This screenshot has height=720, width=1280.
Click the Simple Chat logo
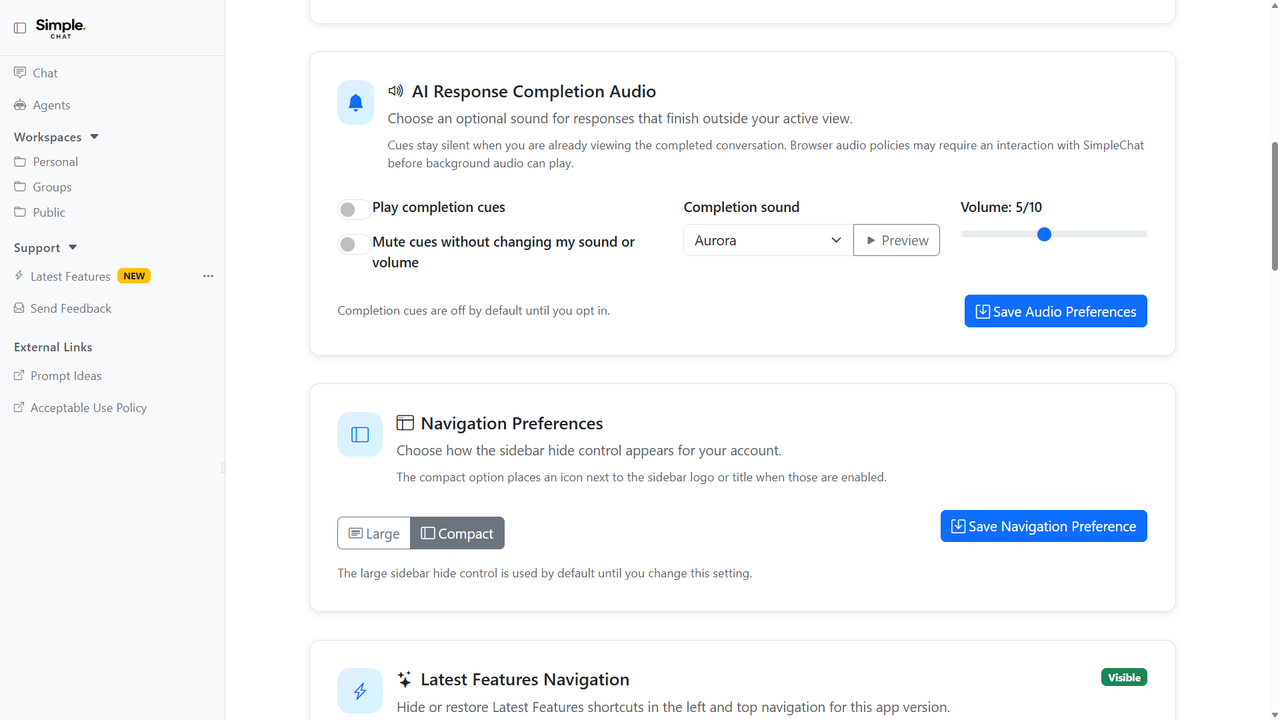(60, 28)
